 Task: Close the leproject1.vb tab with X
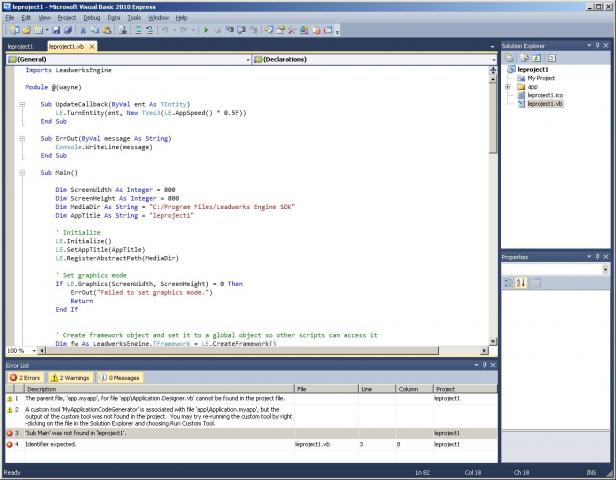93,46
